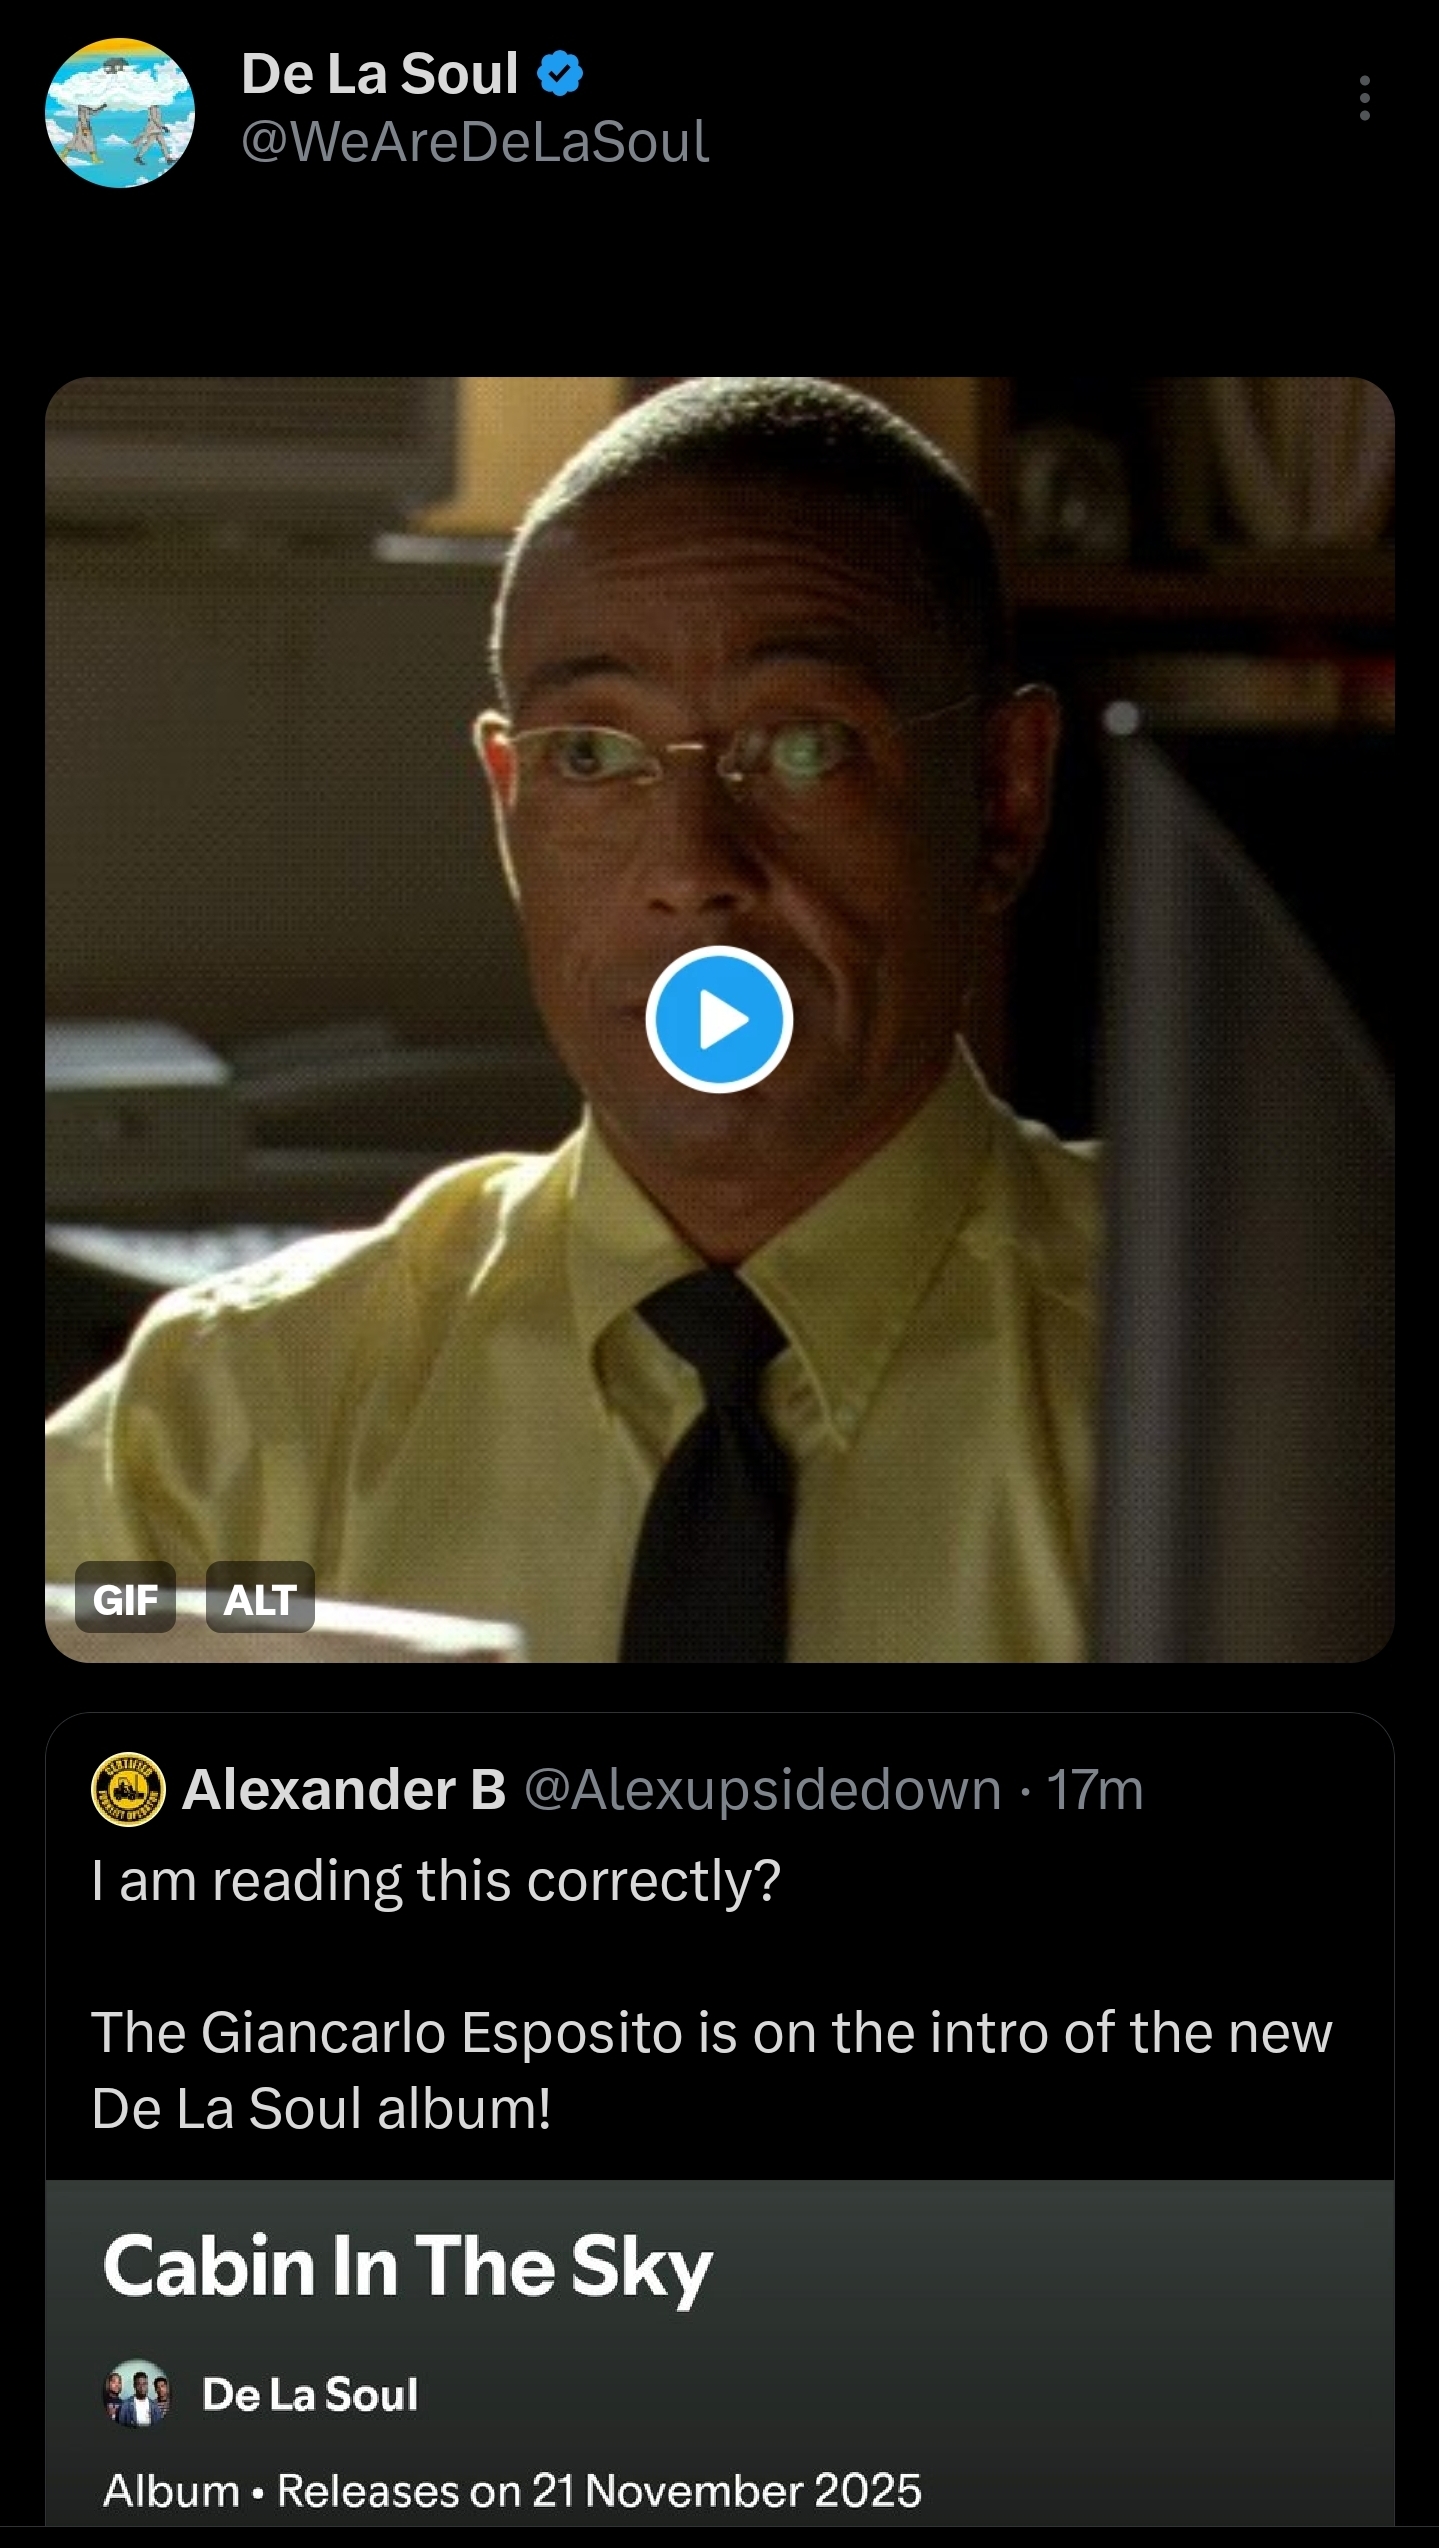Tap the blue verified badge
The image size is (1439, 2548).
tap(560, 74)
